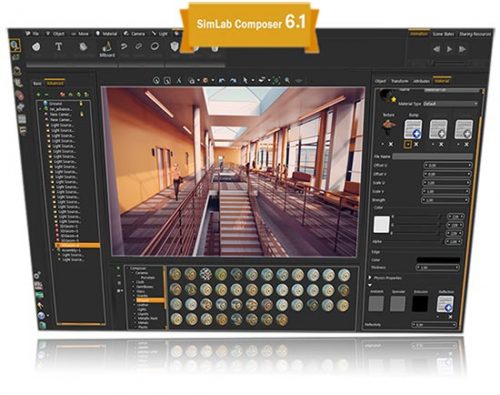Click the first circular icon in viewport toolbar
The image size is (500, 395).
click(156, 80)
